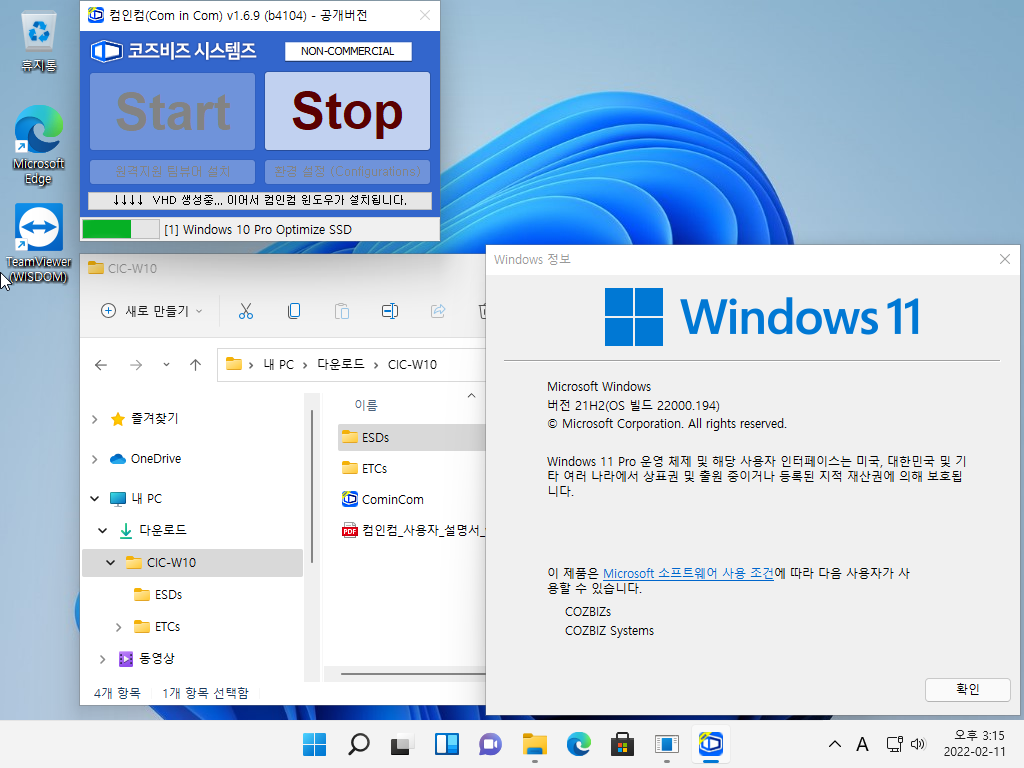Open the recent locations chevron dropdown

(167, 365)
